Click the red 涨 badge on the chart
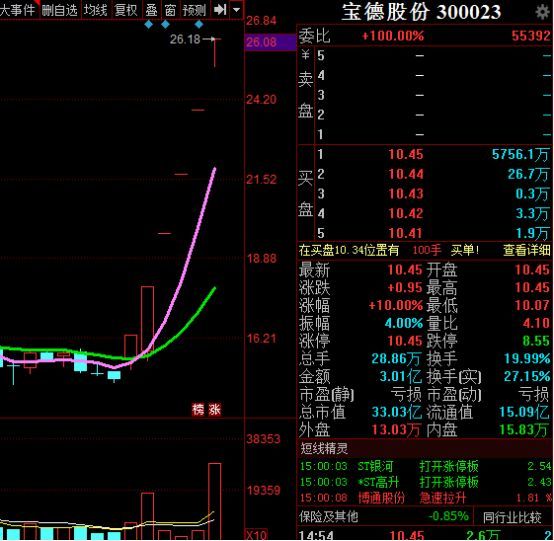 214,410
